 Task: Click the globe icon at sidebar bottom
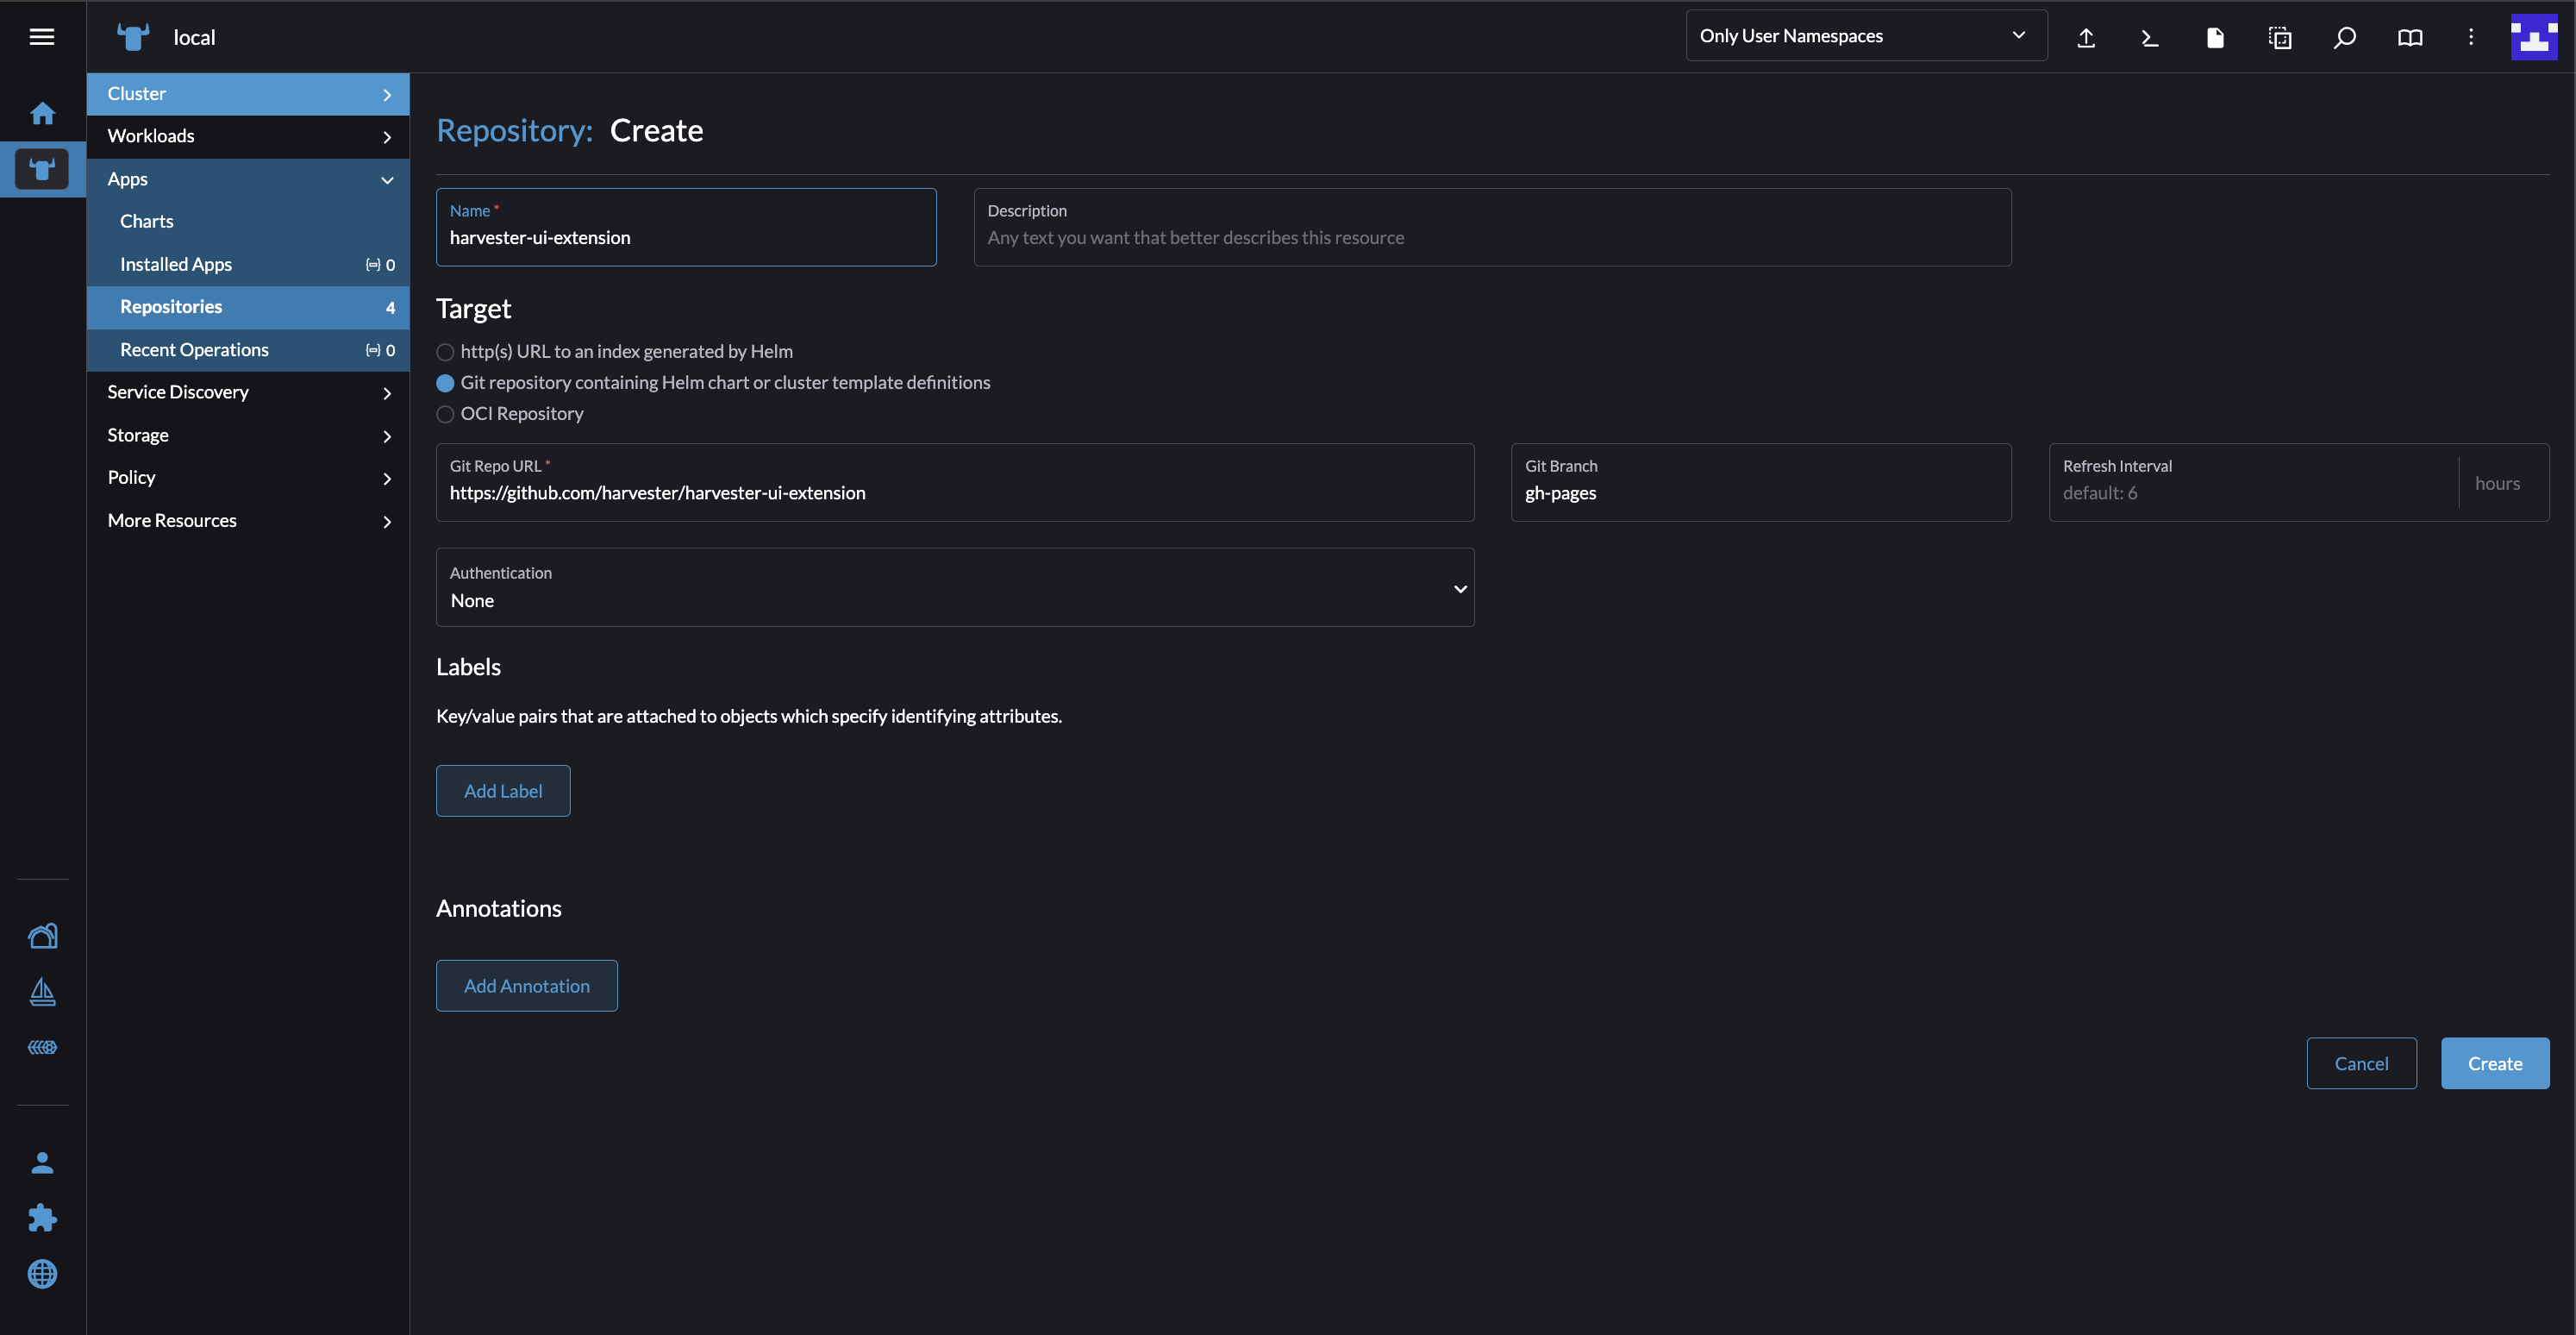(42, 1273)
